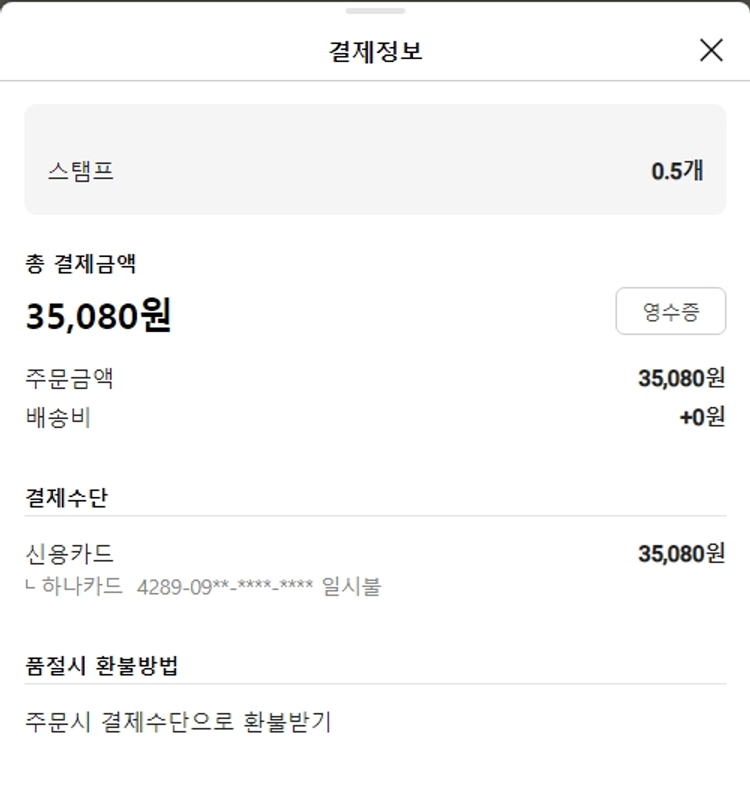The image size is (750, 795).
Task: Click the 하나카드 card name
Action: [82, 586]
